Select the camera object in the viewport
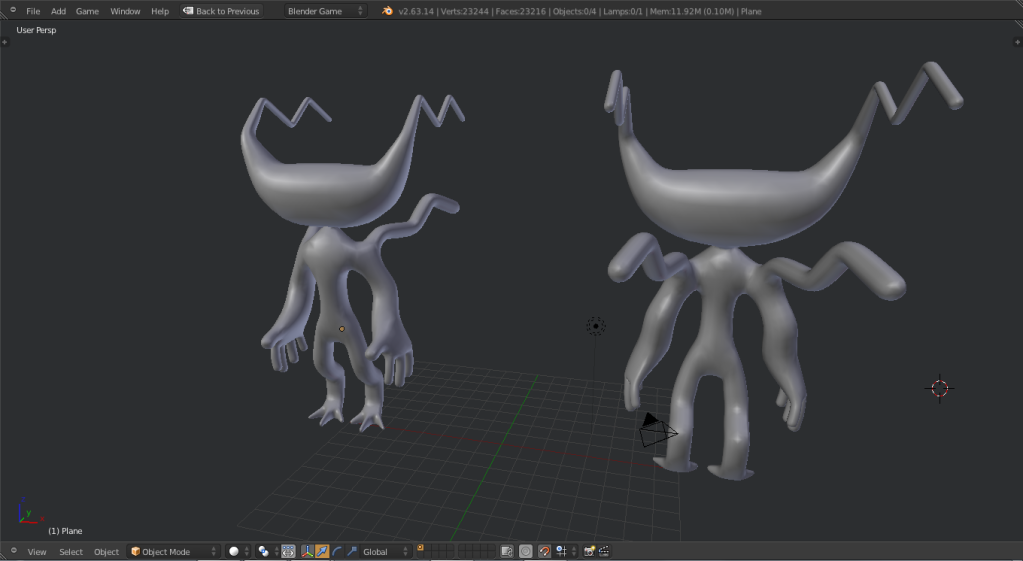The width and height of the screenshot is (1023, 561). tap(656, 431)
